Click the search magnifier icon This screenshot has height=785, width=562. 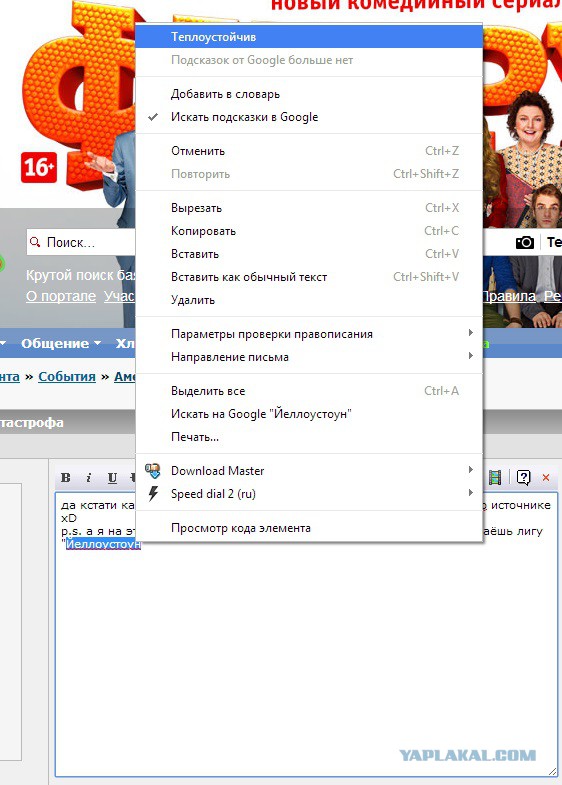click(x=35, y=242)
